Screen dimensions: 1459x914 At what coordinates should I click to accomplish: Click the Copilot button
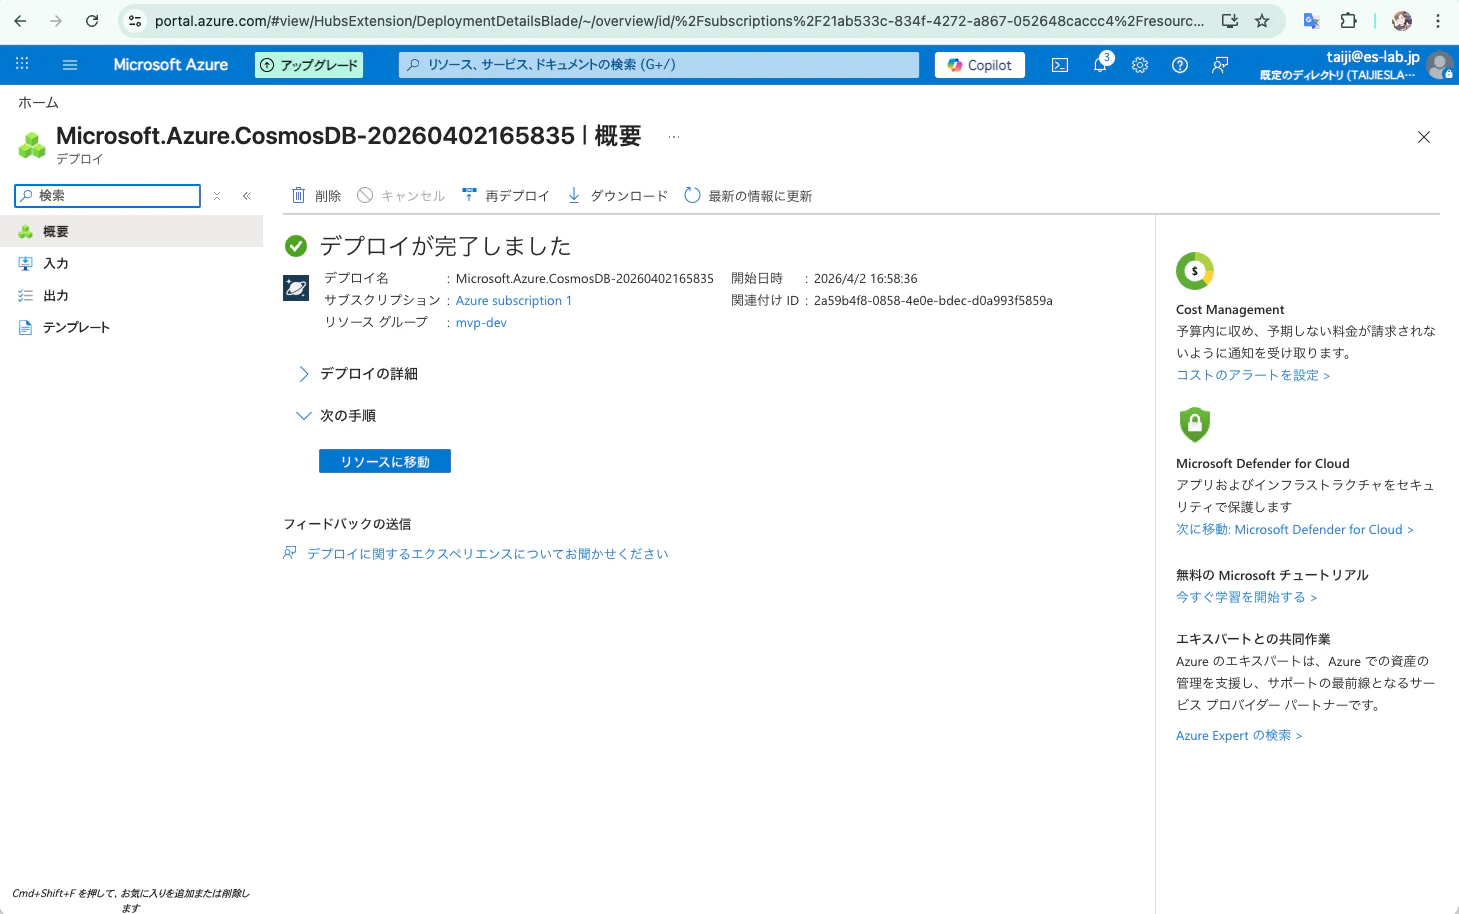coord(980,65)
